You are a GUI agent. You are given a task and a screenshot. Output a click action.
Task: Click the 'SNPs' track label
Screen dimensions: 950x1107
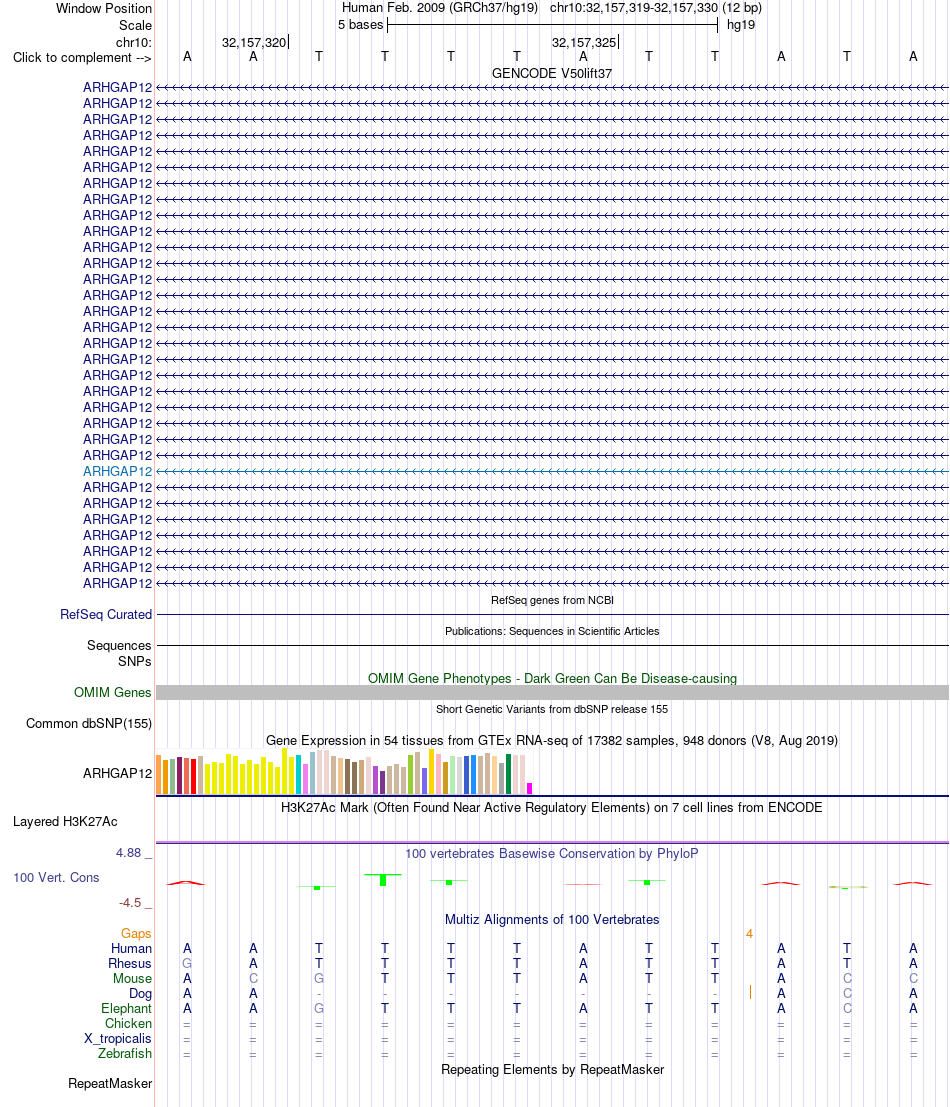coord(134,662)
